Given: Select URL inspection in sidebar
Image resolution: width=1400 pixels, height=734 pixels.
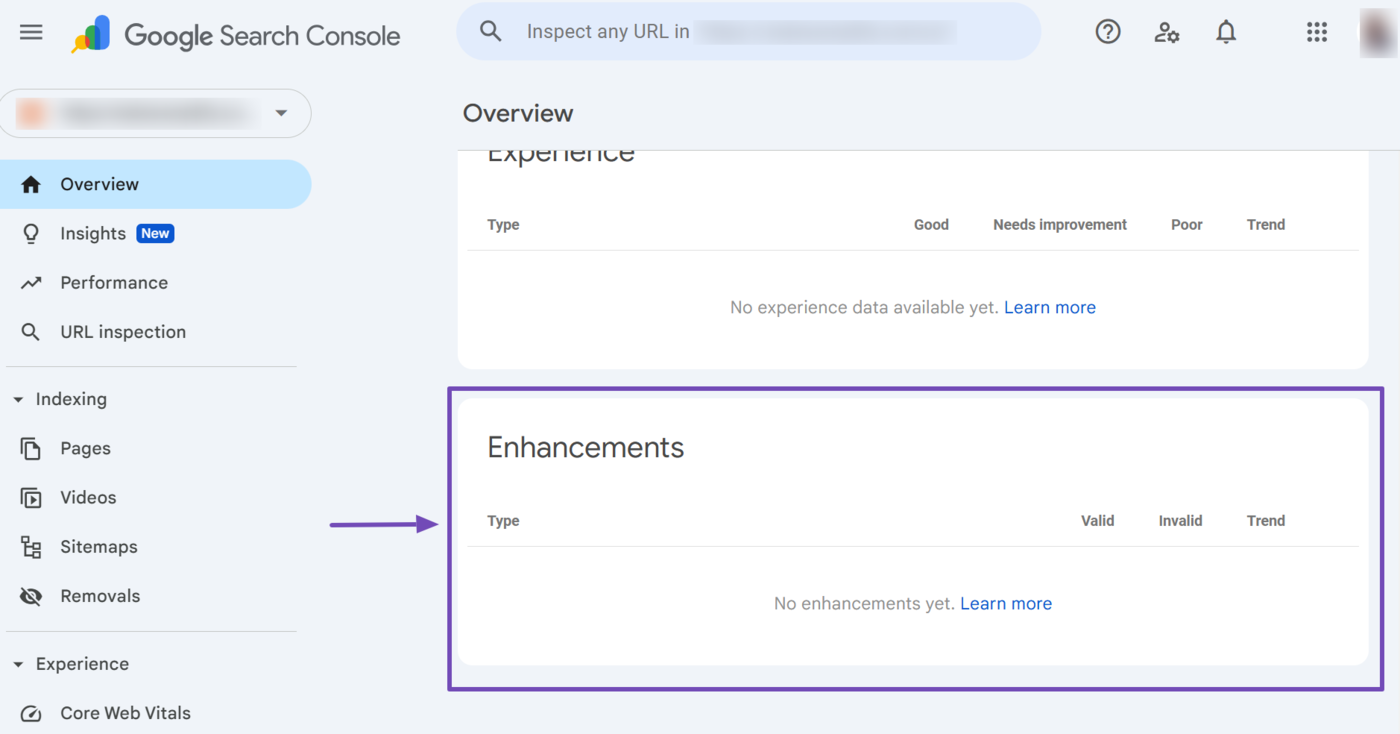Looking at the screenshot, I should point(122,332).
